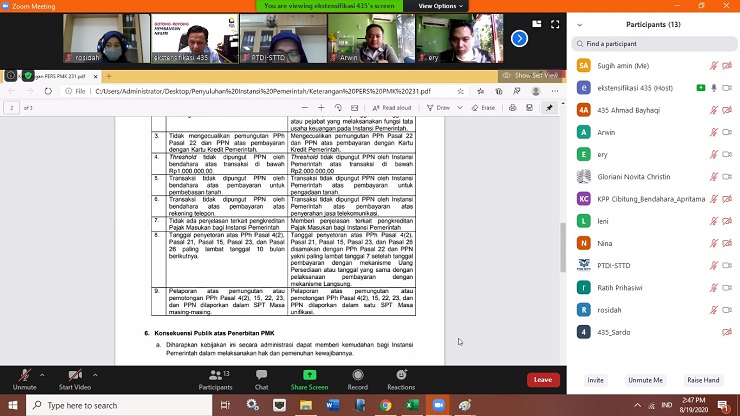The height and width of the screenshot is (416, 740).
Task: Click Arwin's video thumbnail
Action: tap(378, 38)
